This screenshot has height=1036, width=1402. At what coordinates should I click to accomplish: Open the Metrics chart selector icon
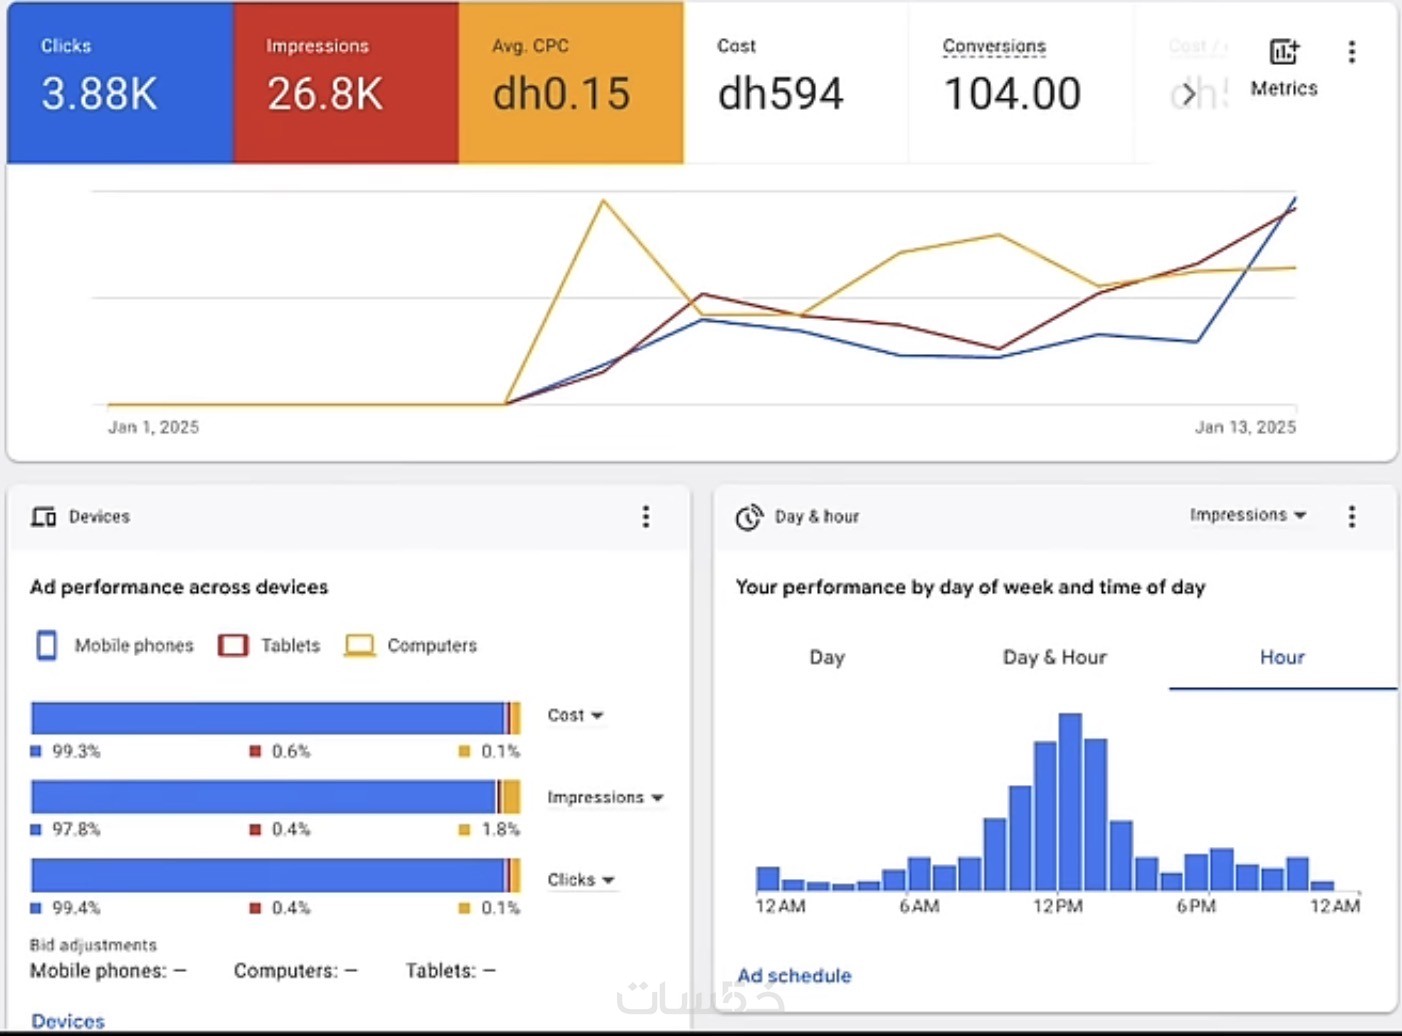1284,52
